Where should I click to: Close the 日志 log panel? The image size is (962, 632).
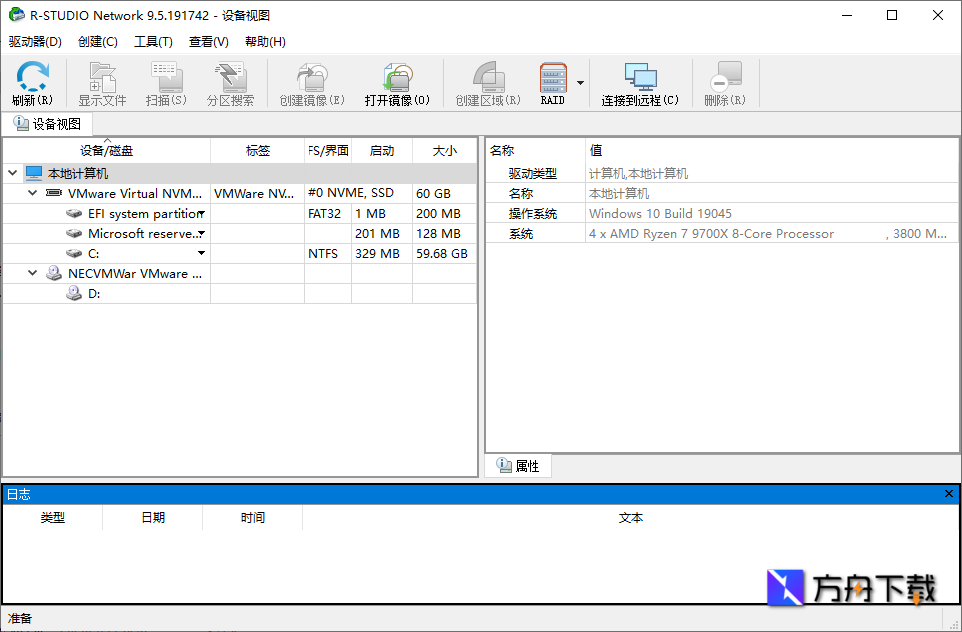click(x=948, y=493)
